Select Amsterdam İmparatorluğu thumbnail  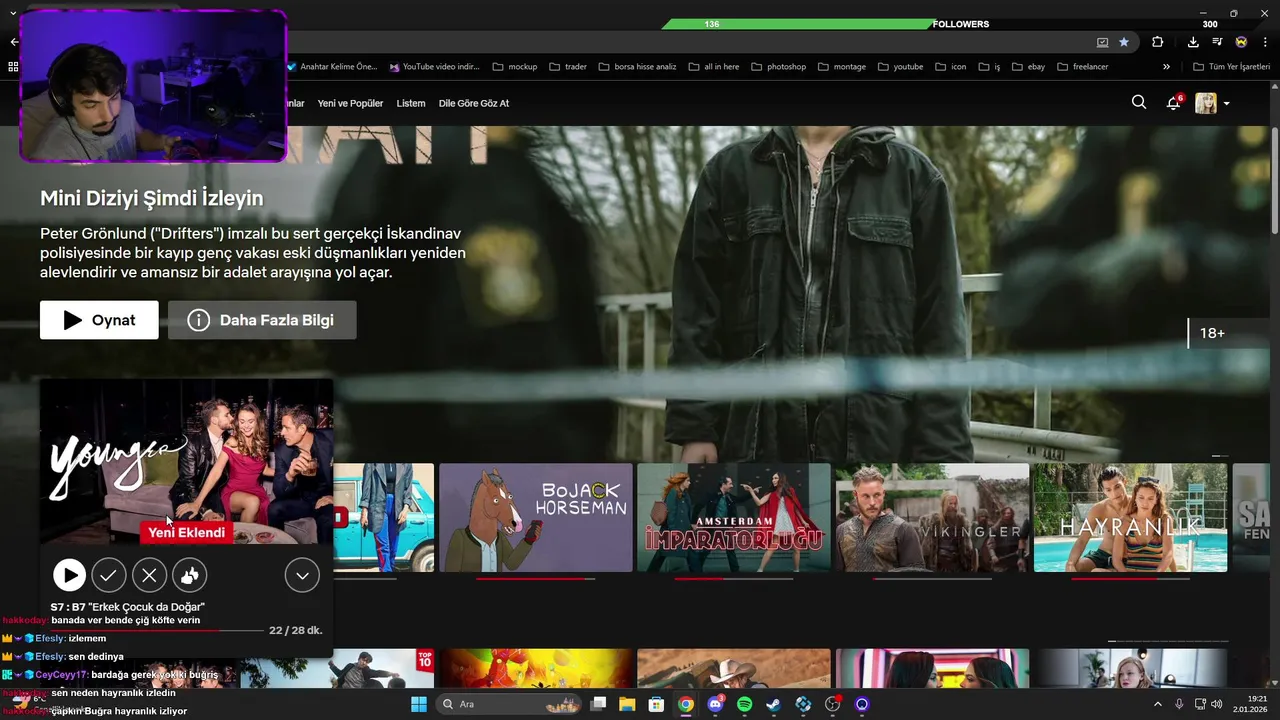(x=734, y=517)
